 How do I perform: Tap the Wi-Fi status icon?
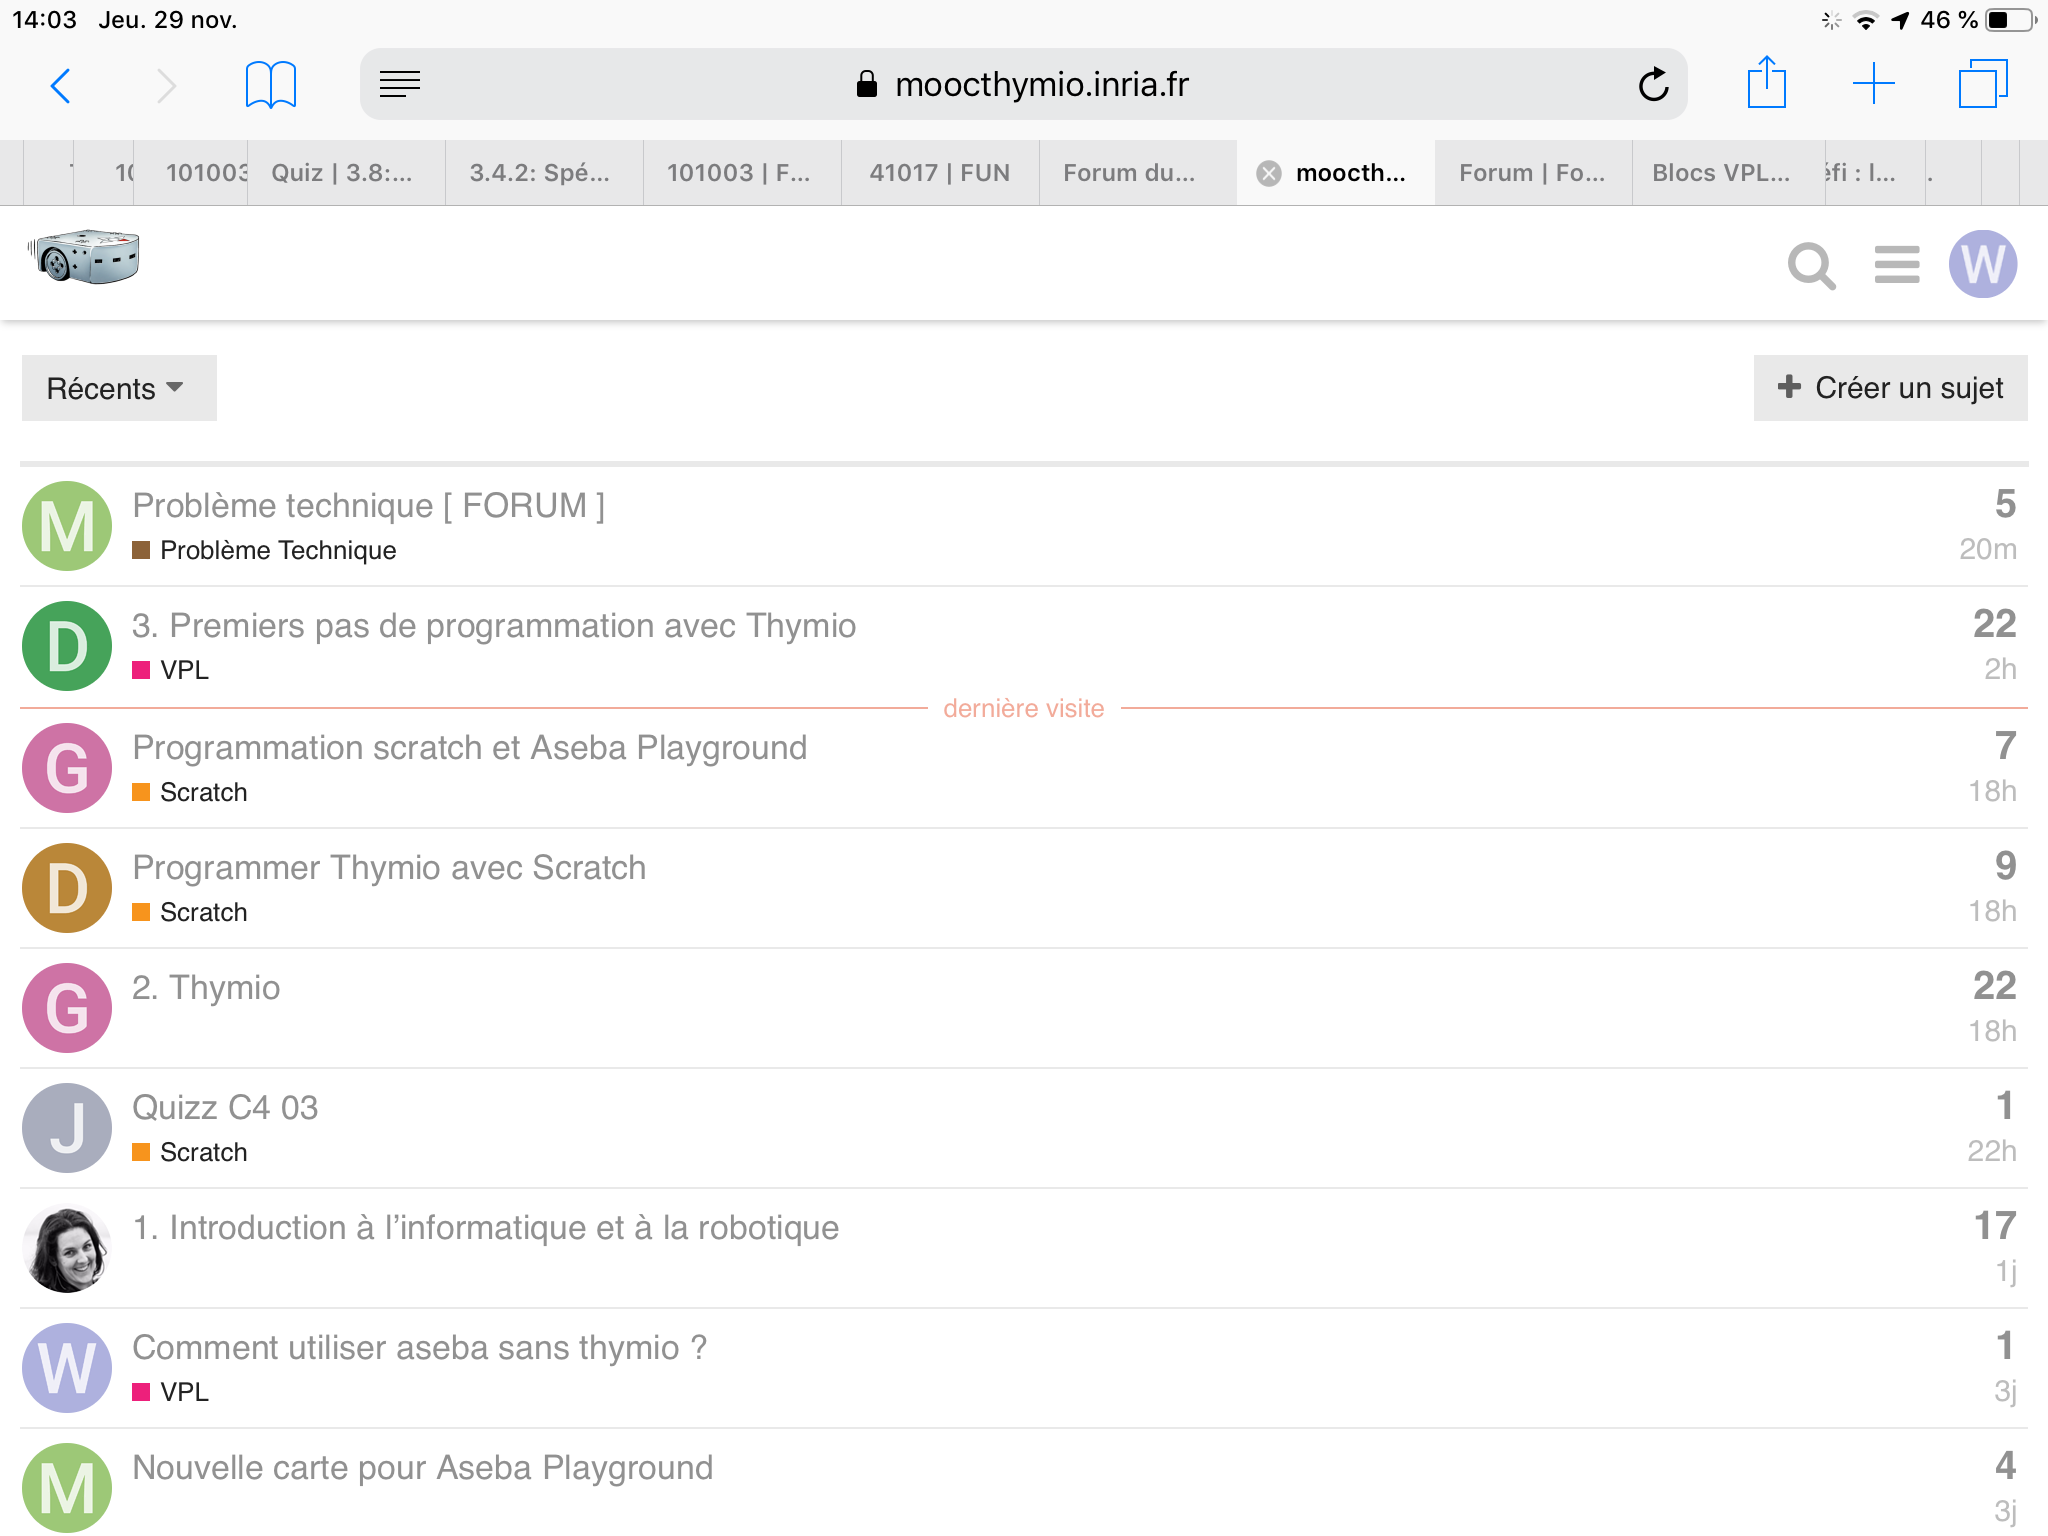1865,20
